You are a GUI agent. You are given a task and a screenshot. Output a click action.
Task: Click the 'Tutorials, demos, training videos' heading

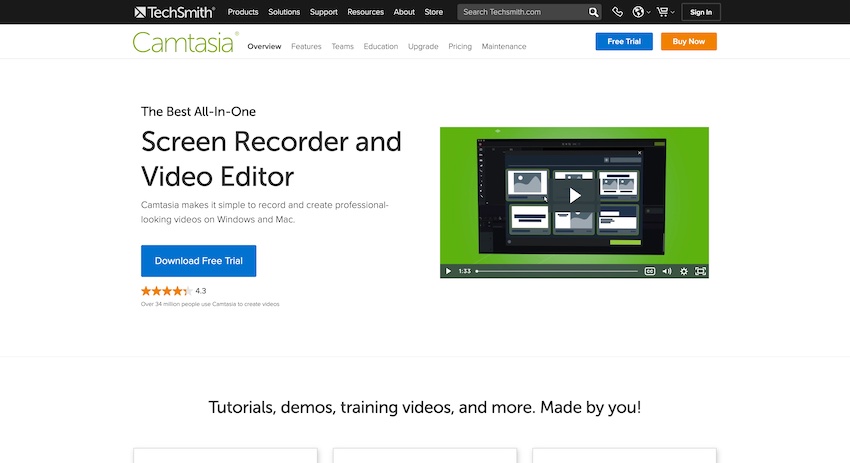tap(425, 407)
